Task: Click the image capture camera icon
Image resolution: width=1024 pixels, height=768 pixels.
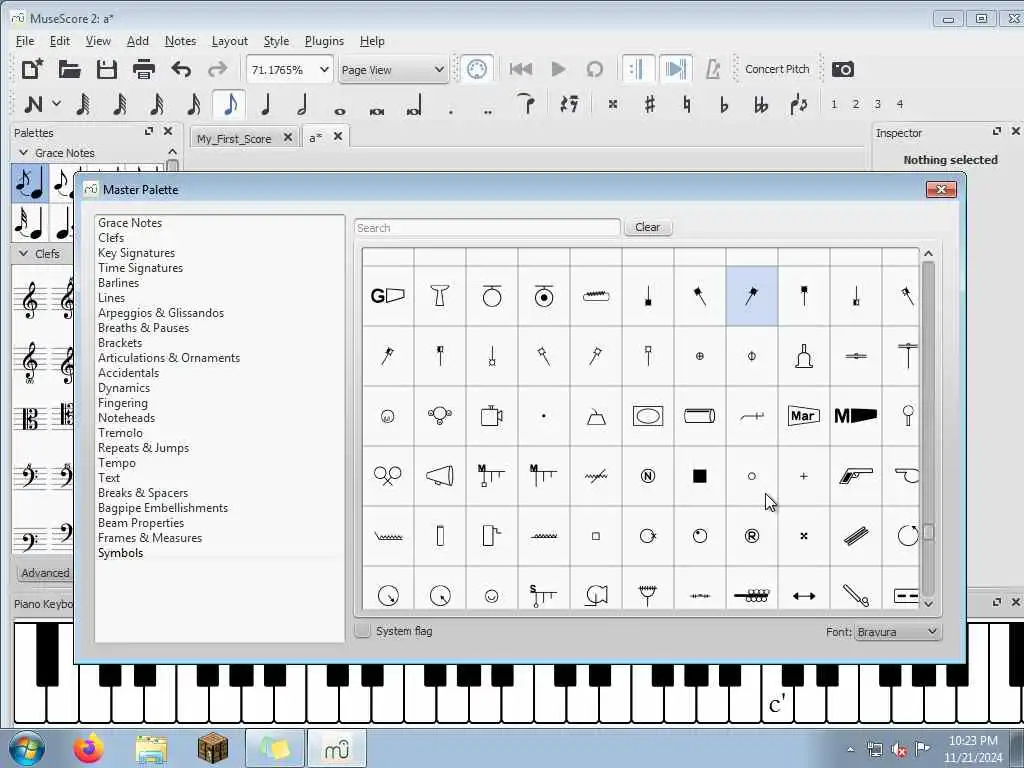Action: (843, 69)
